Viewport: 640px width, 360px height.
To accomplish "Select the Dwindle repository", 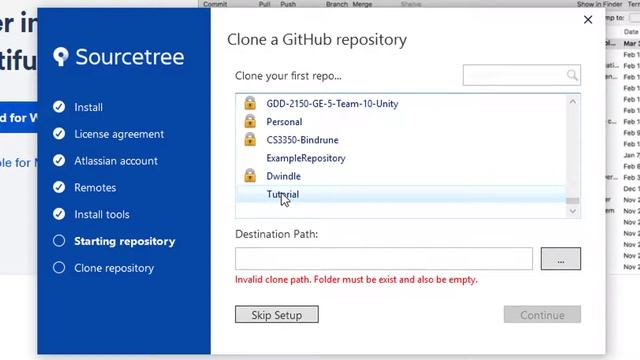I will click(x=401, y=176).
